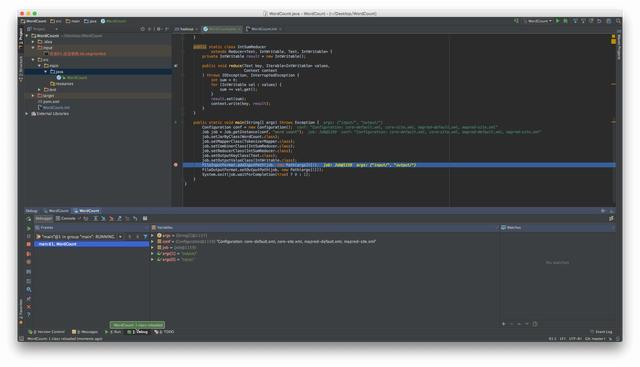
Task: Click add new watch plus icon
Action: pyautogui.click(x=504, y=324)
